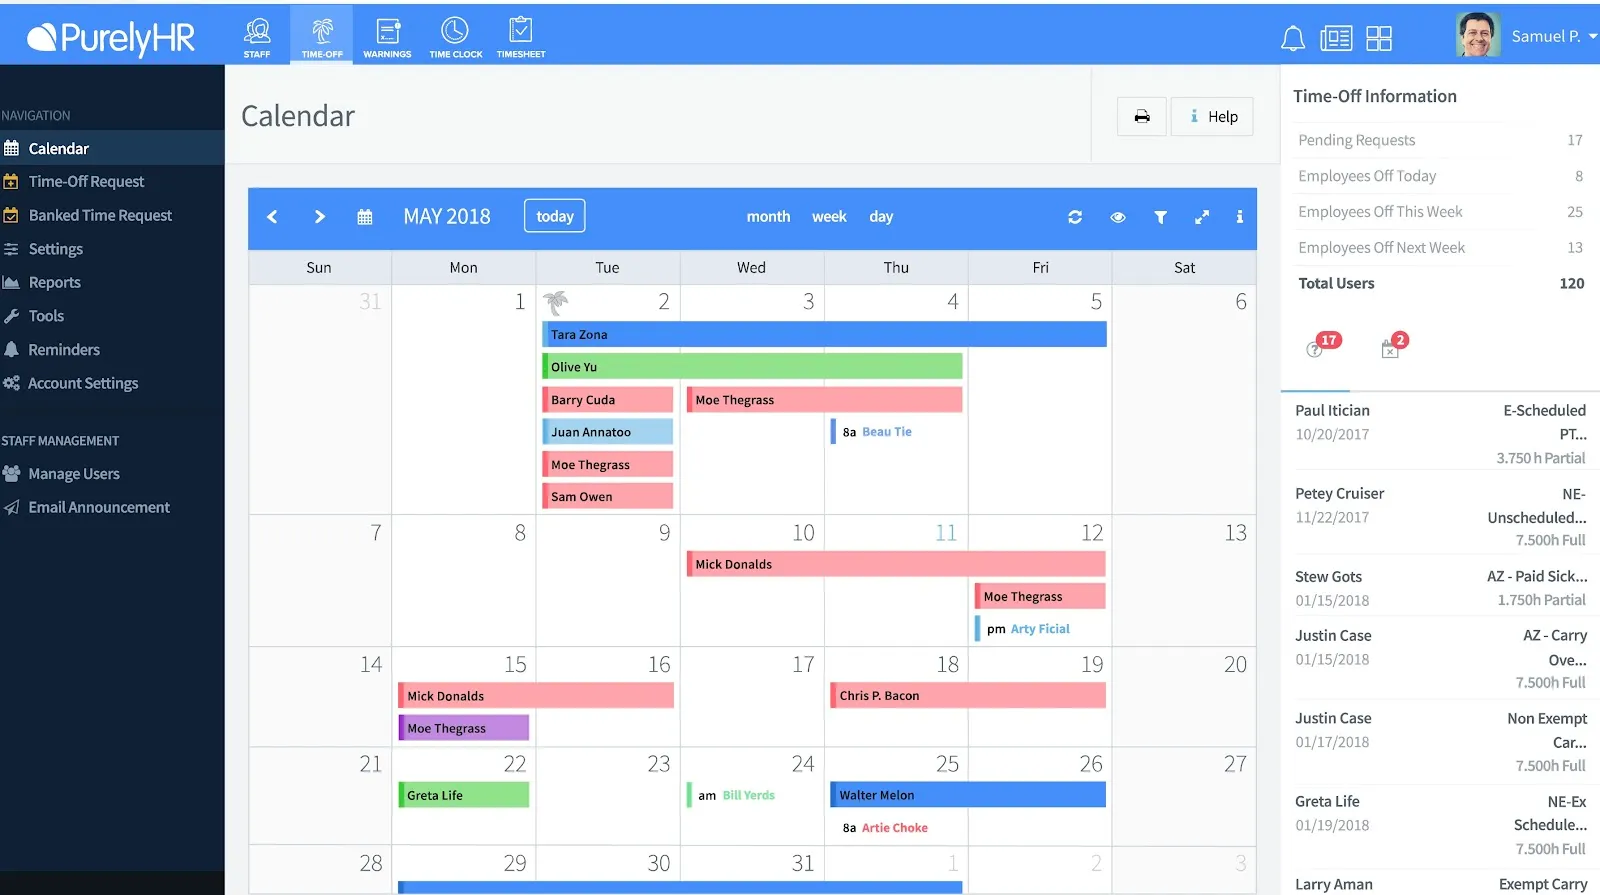Image resolution: width=1600 pixels, height=895 pixels.
Task: Open notifications bell icon
Action: 1293,38
